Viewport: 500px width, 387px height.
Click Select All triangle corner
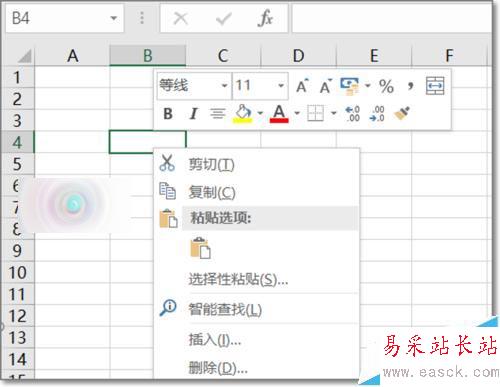pos(24,56)
